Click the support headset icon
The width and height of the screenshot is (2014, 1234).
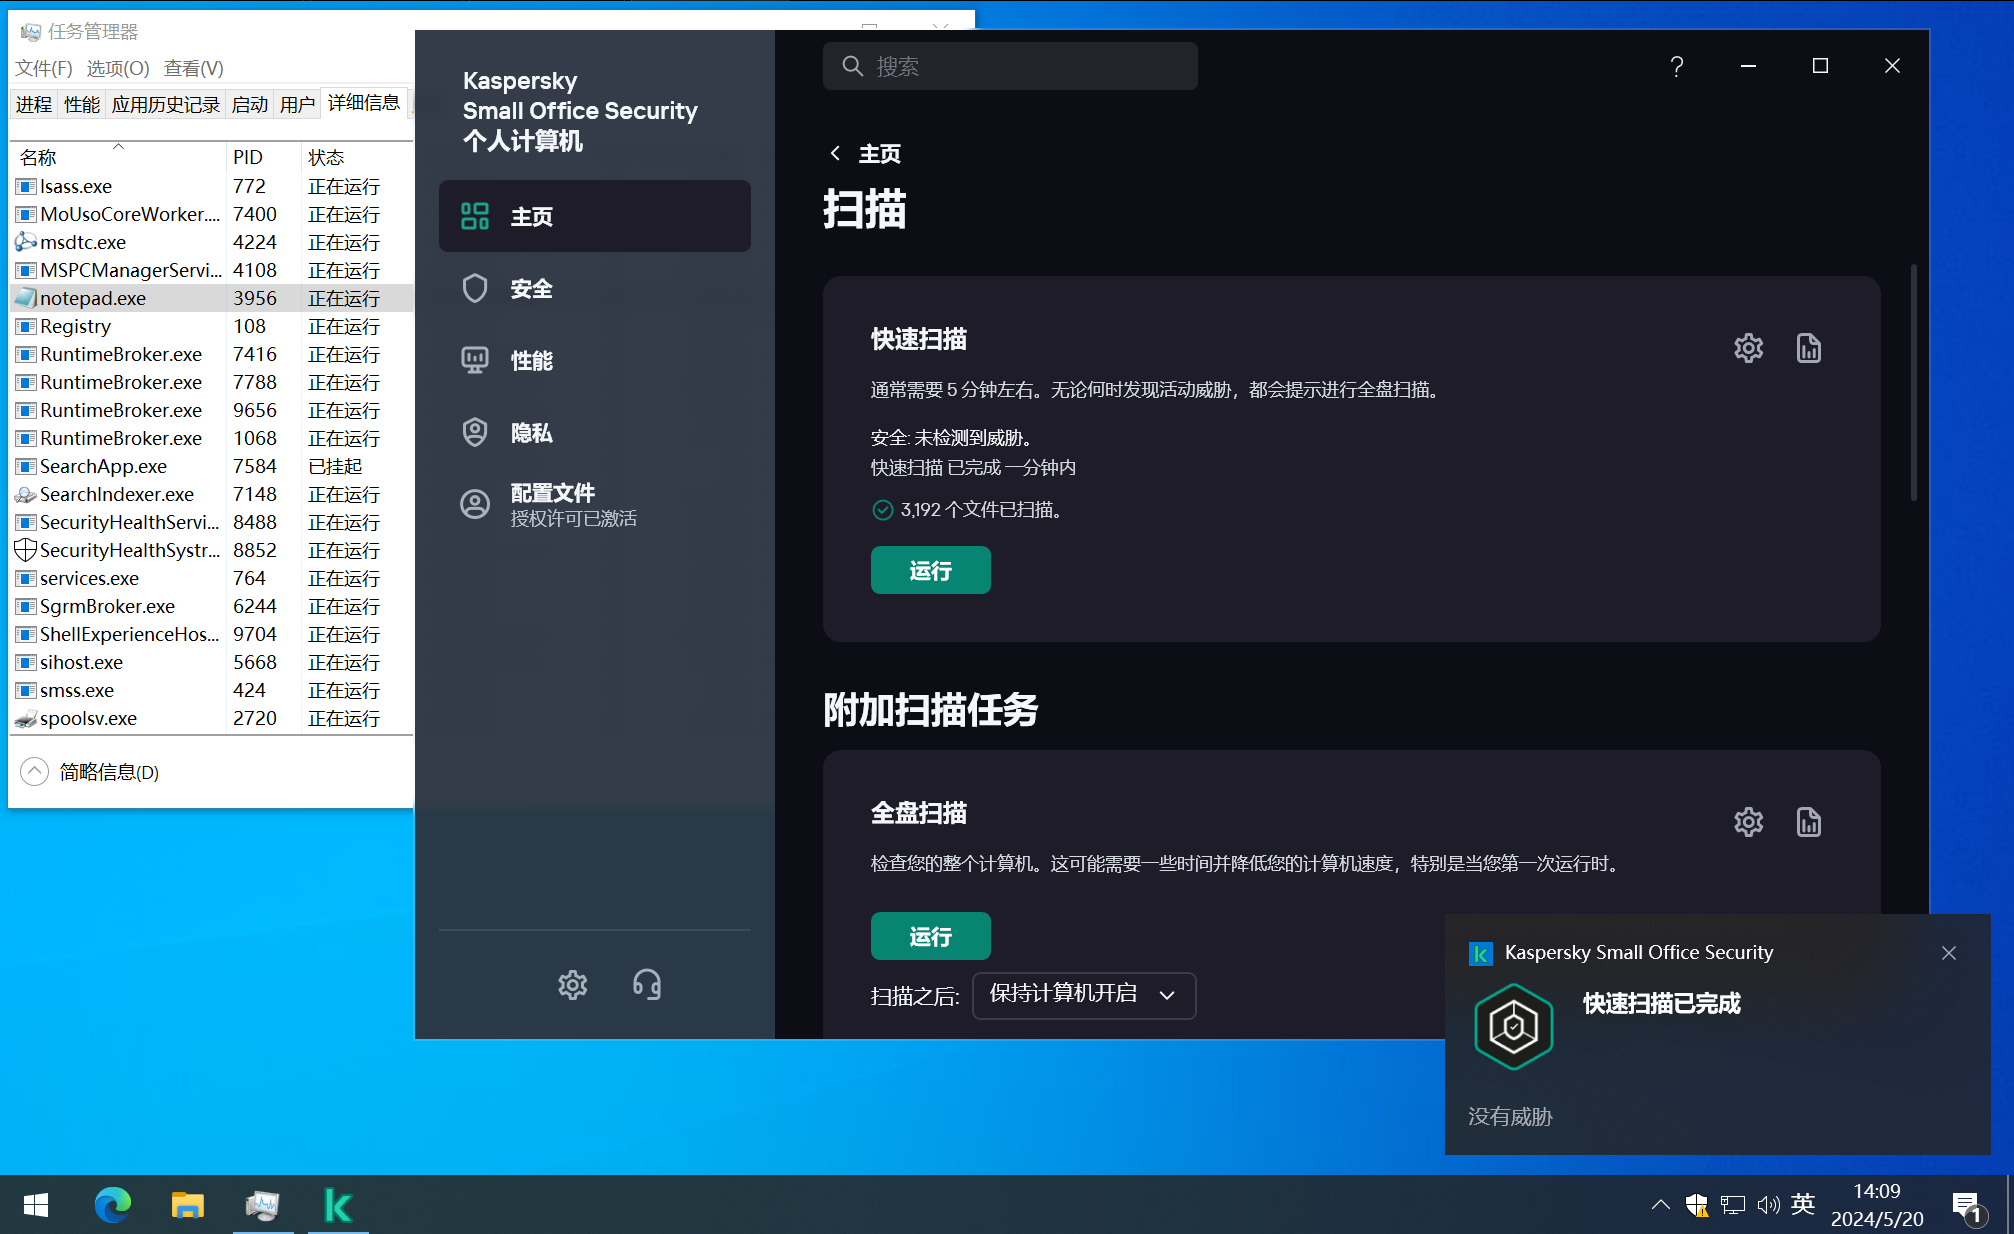(646, 985)
